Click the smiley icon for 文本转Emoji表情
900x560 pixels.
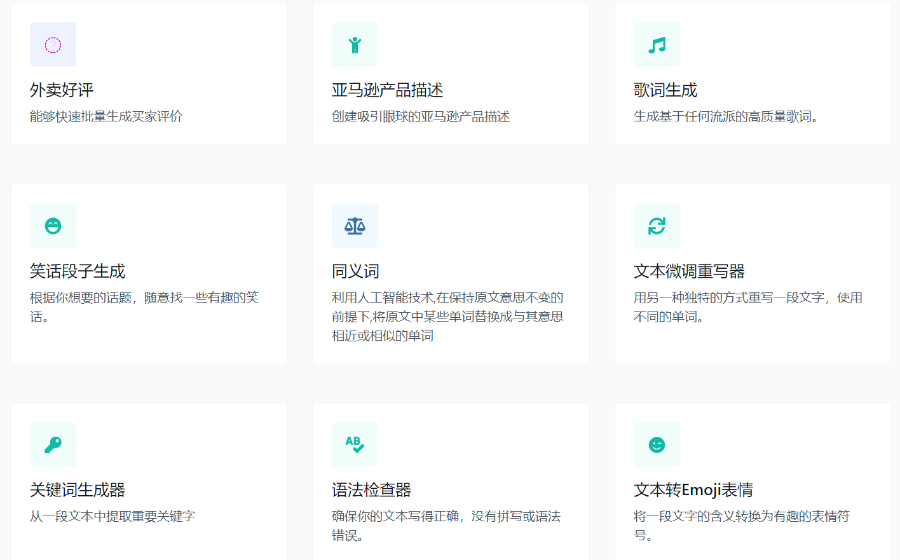(x=657, y=445)
